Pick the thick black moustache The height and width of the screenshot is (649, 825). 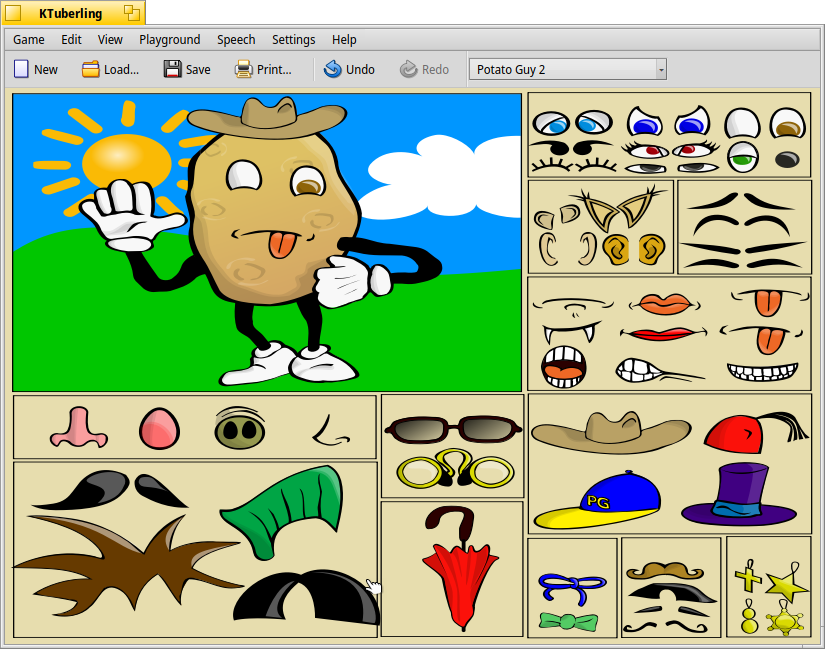coord(672,593)
